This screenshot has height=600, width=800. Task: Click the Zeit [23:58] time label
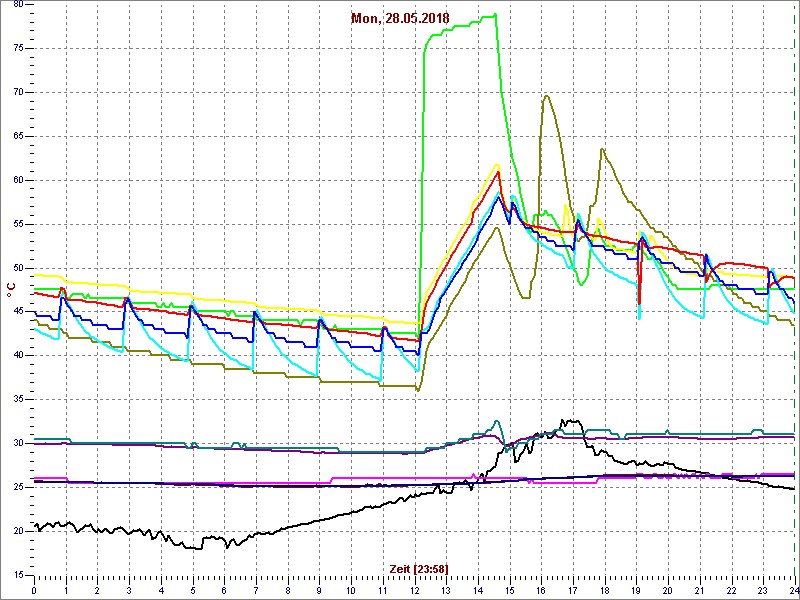(x=419, y=568)
